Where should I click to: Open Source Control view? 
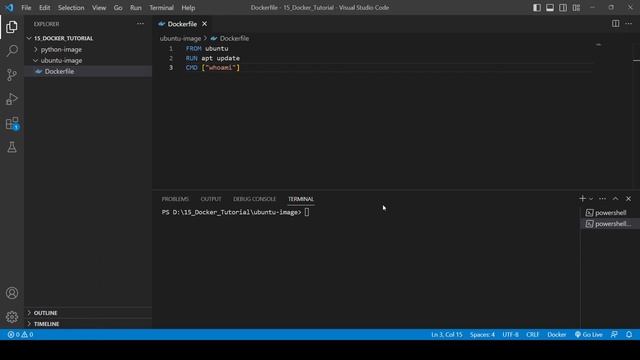point(12,75)
